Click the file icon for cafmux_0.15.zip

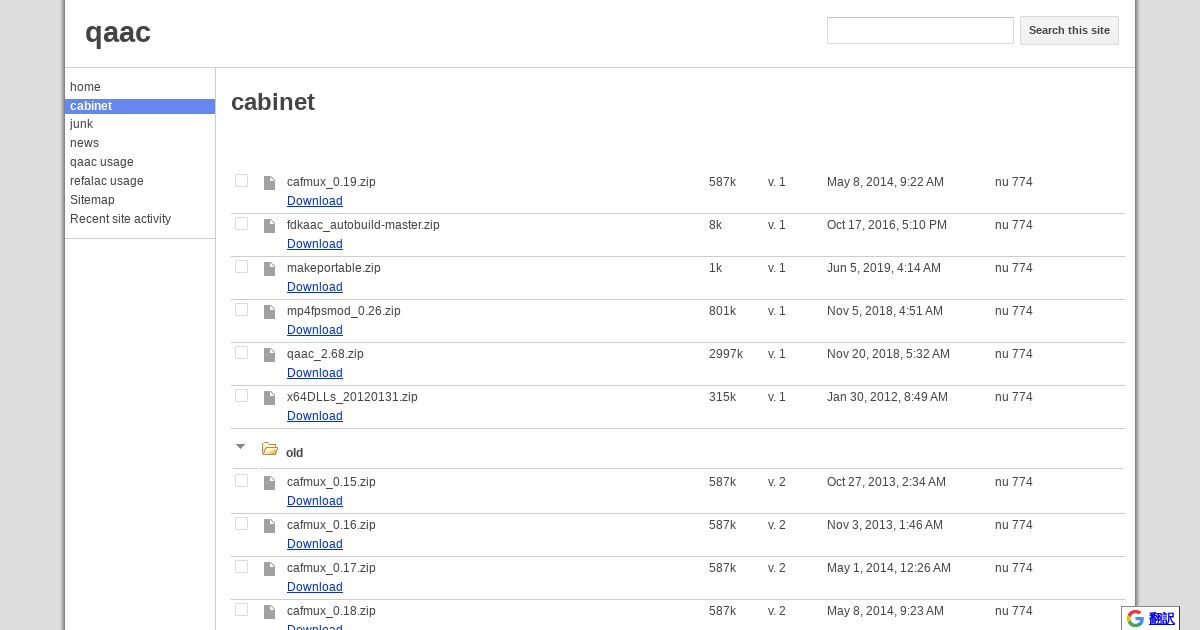pos(269,483)
